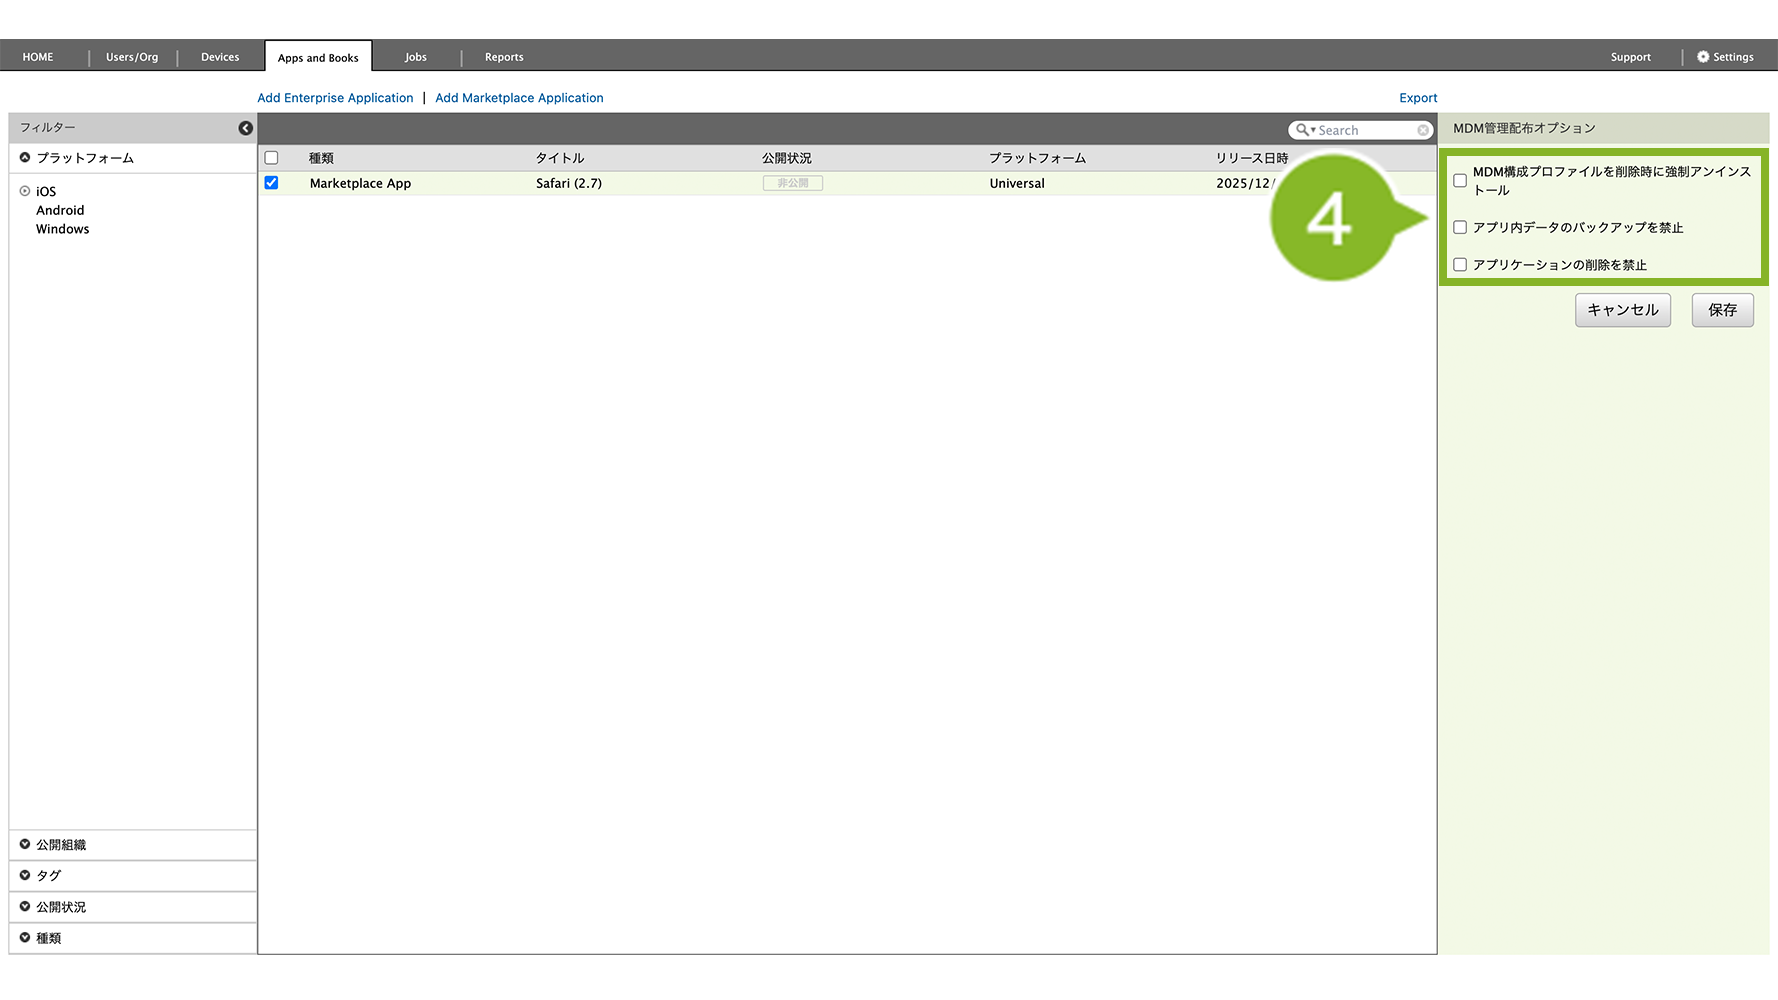Collapse the プラットフォーム filter section
The height and width of the screenshot is (1000, 1778).
point(25,158)
